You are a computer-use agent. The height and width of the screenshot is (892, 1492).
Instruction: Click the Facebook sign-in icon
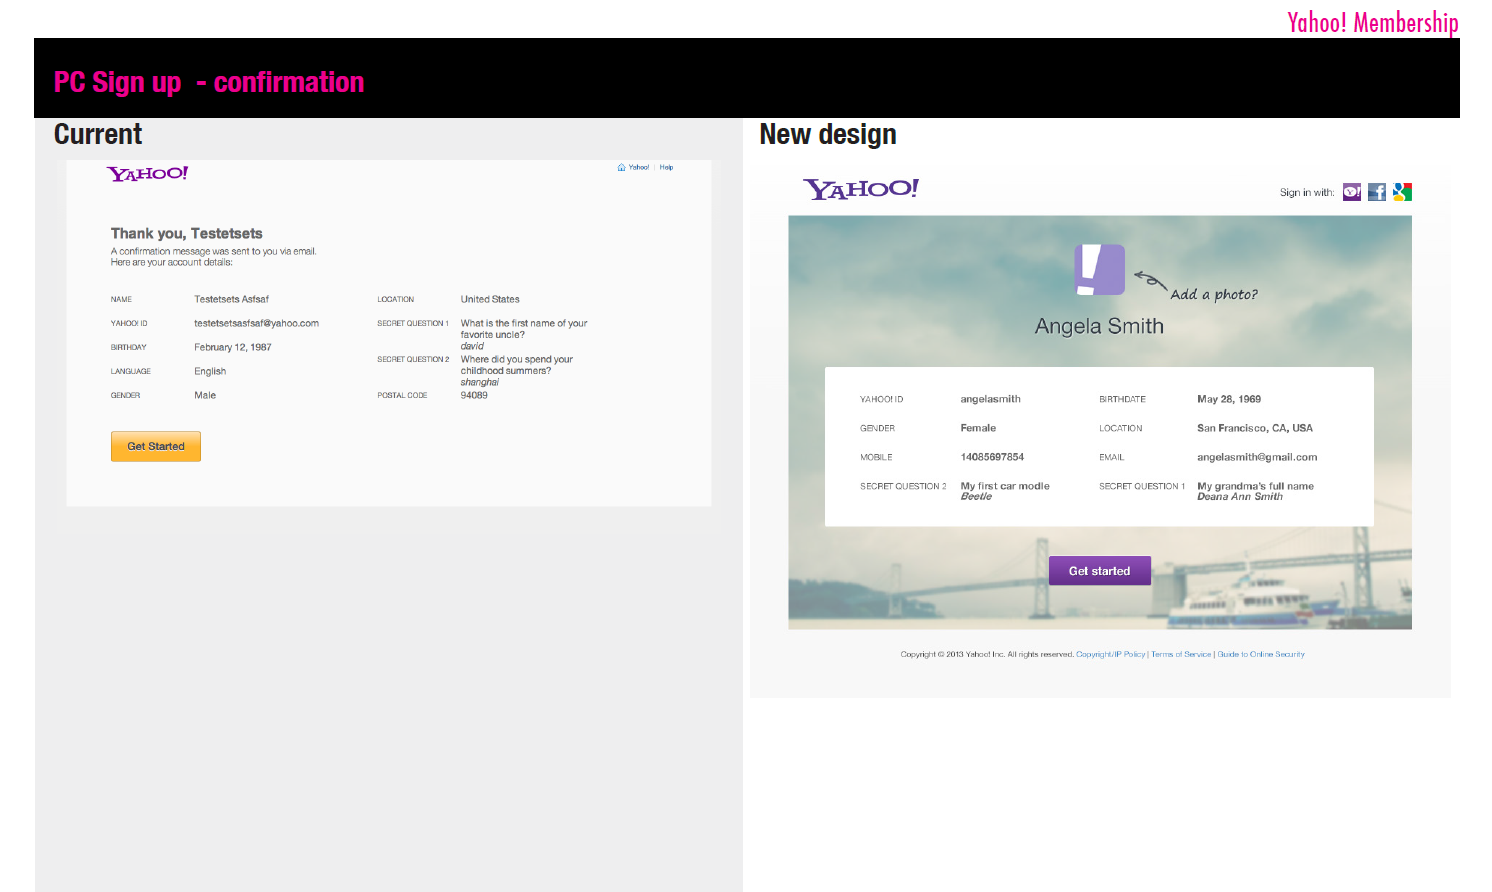coord(1377,192)
